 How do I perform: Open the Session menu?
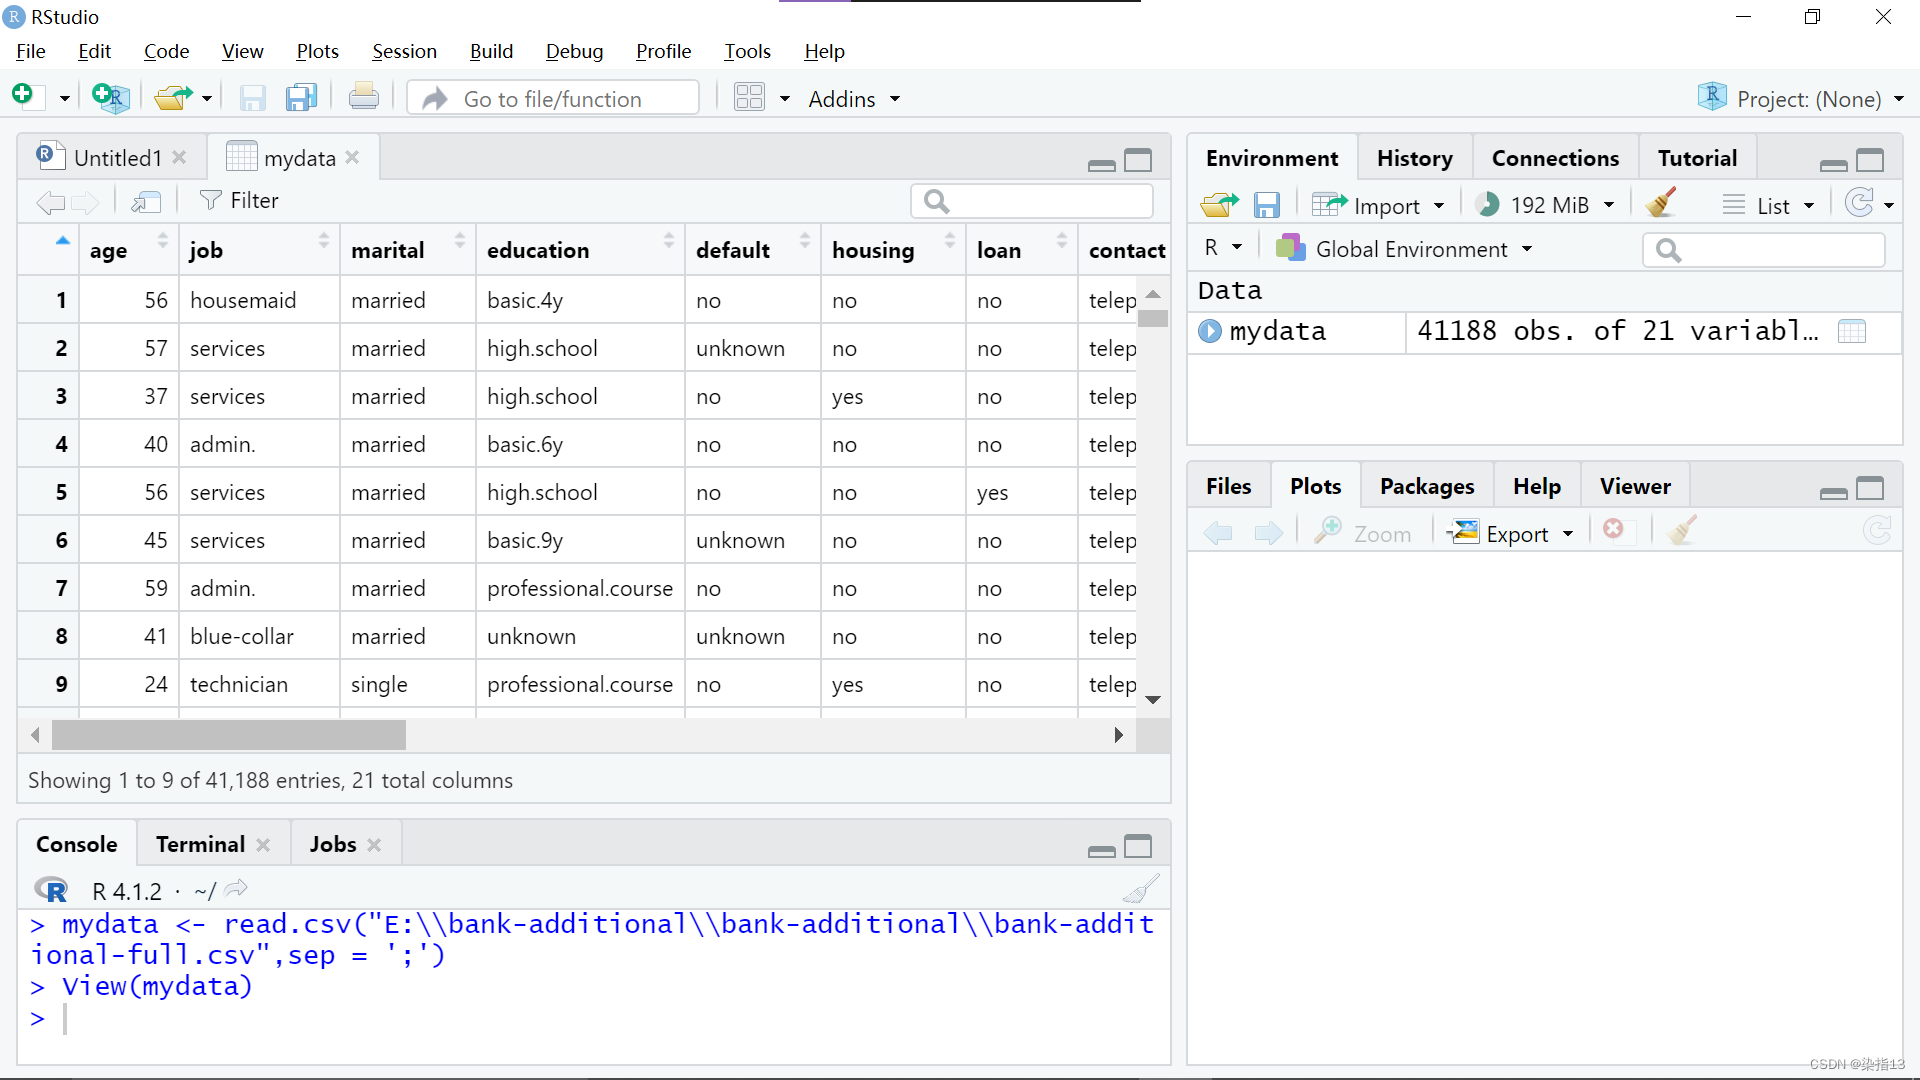[402, 51]
